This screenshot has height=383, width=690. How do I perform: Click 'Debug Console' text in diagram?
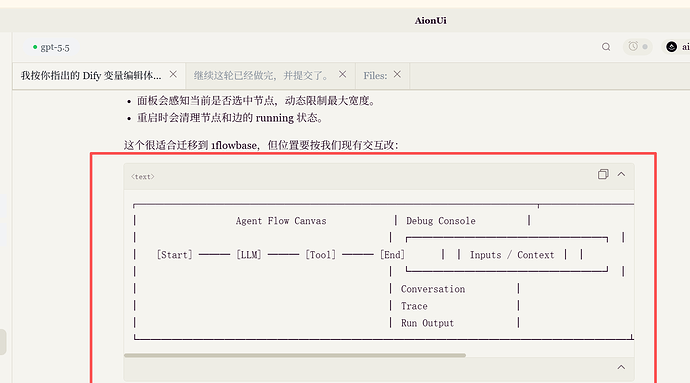point(440,221)
